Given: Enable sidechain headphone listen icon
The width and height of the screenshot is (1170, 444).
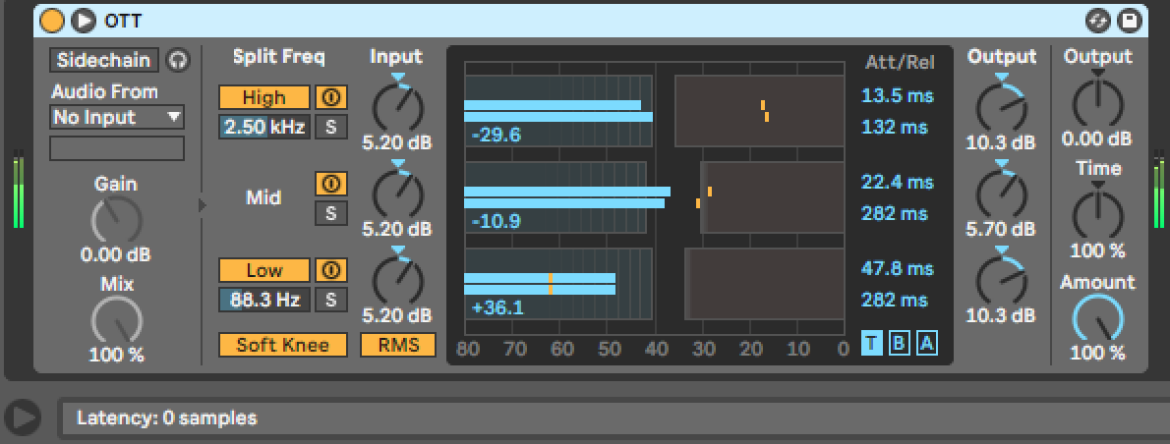Looking at the screenshot, I should (x=177, y=60).
